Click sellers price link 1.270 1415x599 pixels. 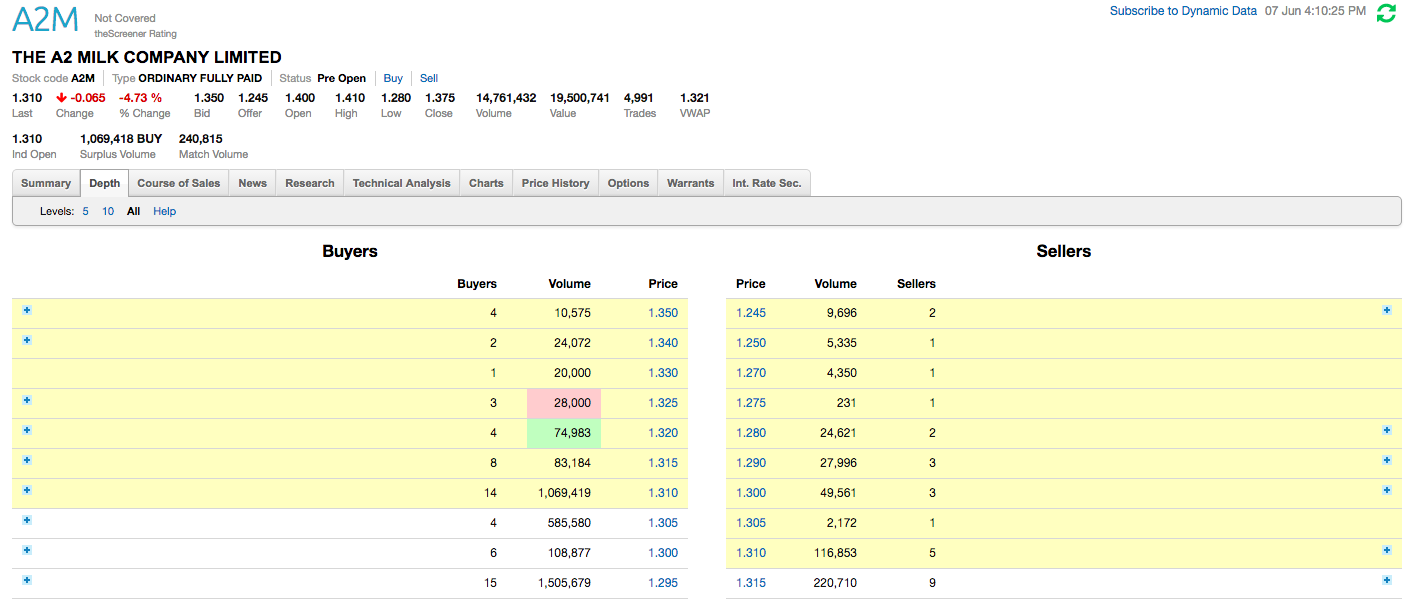point(751,373)
